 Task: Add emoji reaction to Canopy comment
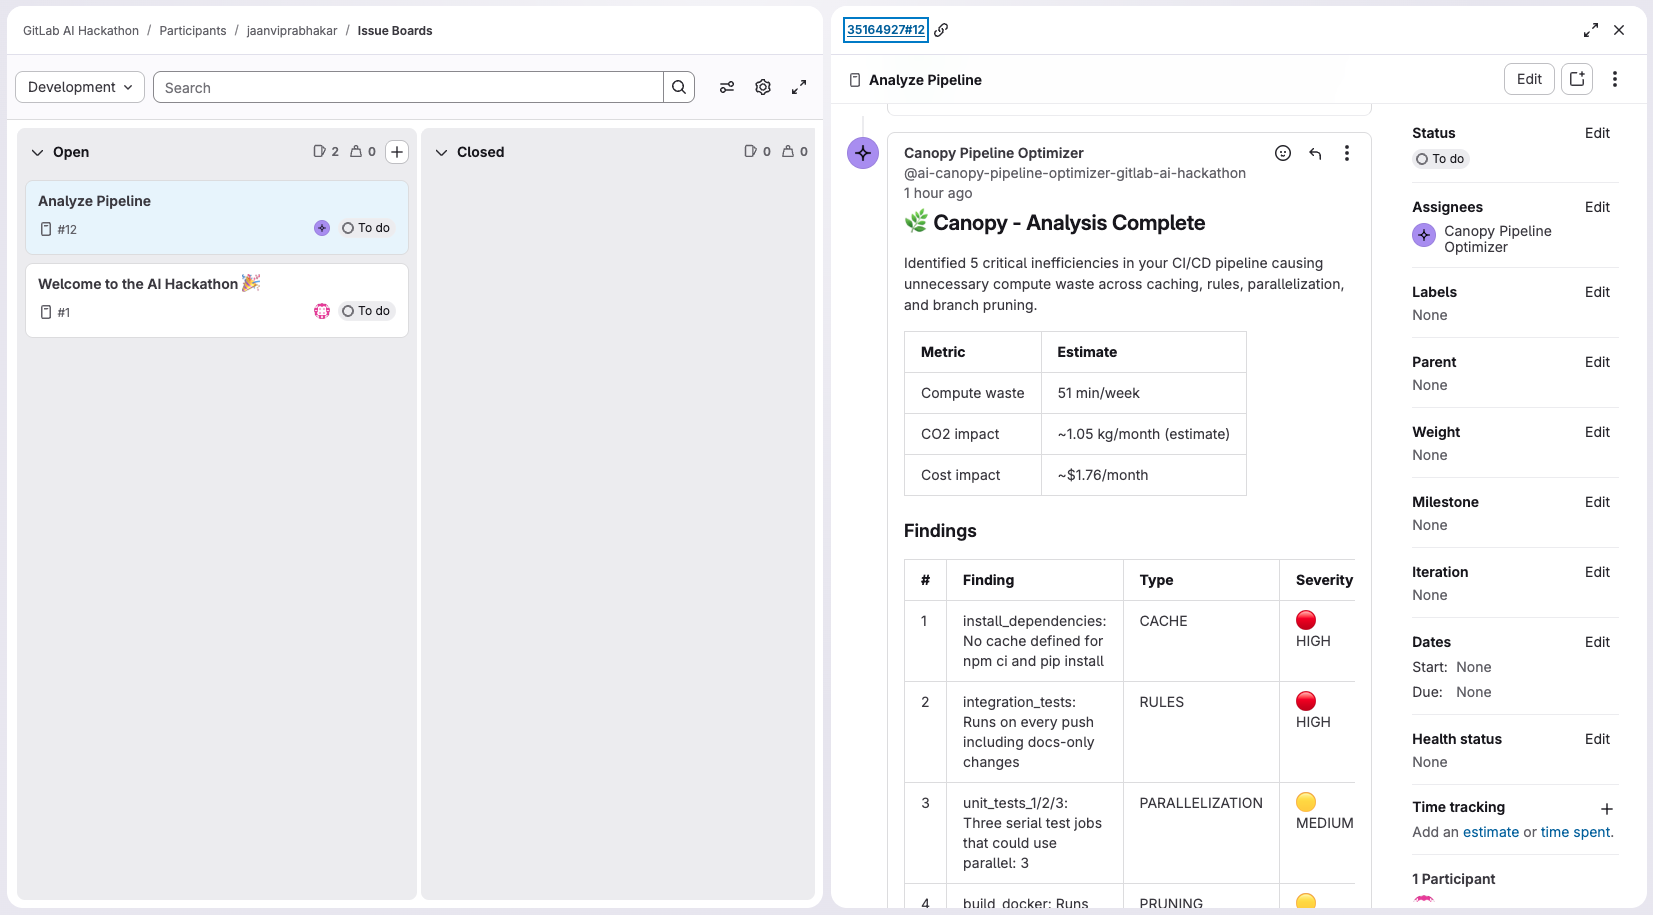click(1283, 153)
